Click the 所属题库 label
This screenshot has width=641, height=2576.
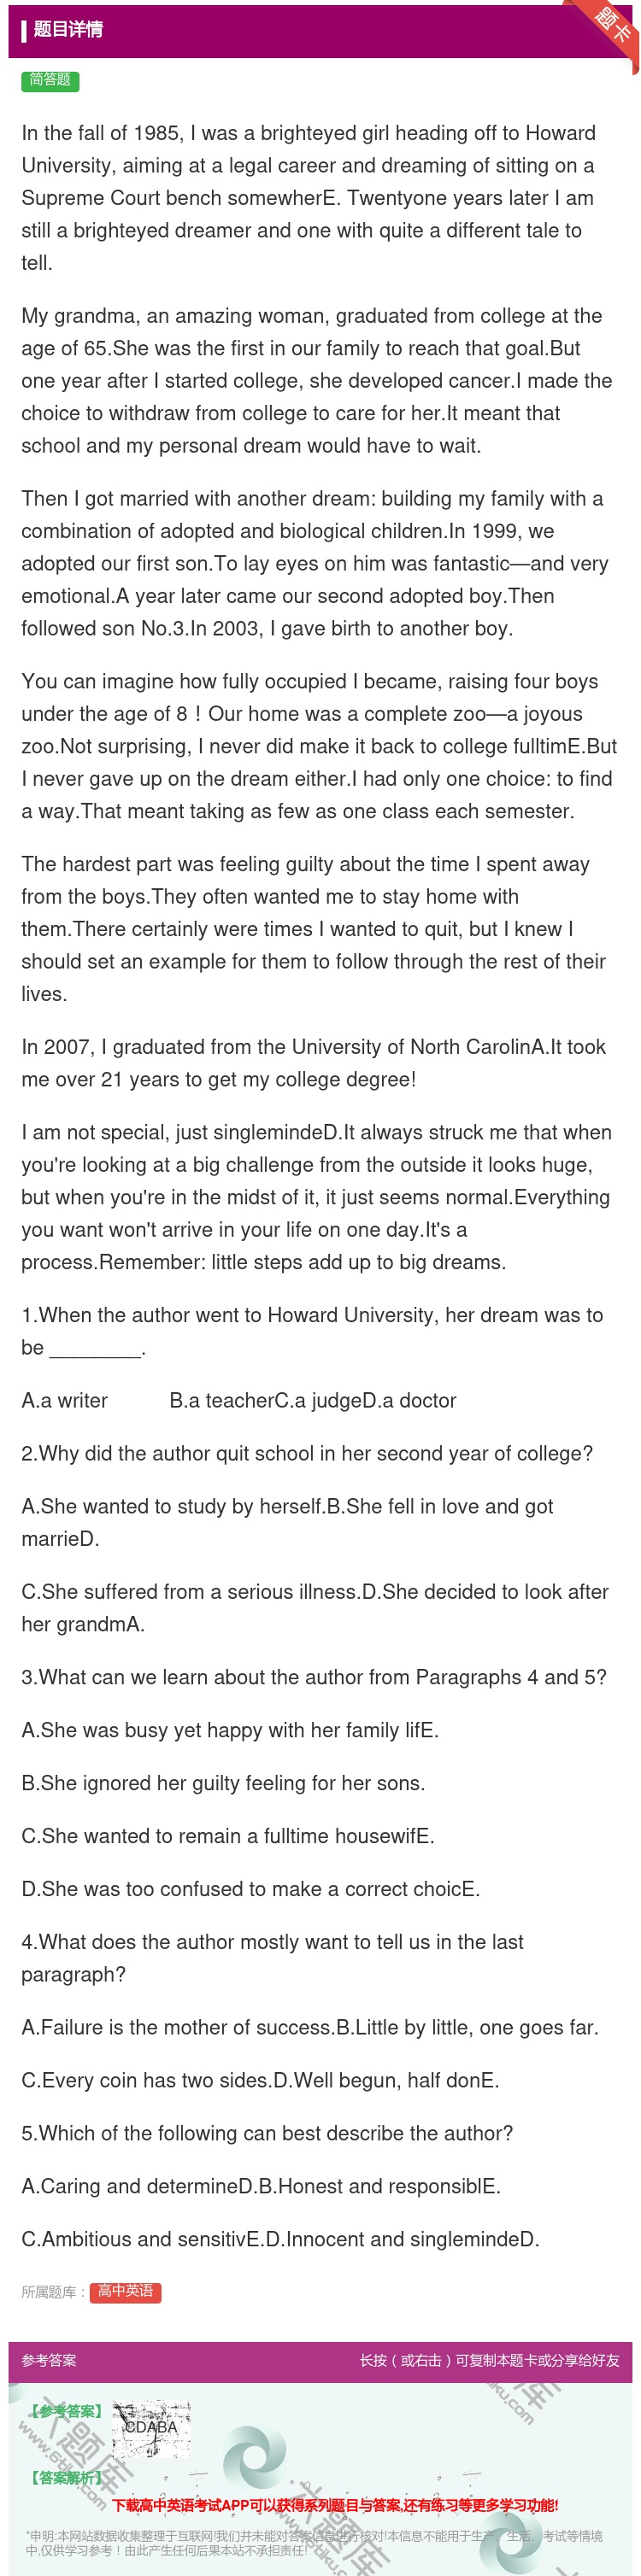coord(54,2292)
